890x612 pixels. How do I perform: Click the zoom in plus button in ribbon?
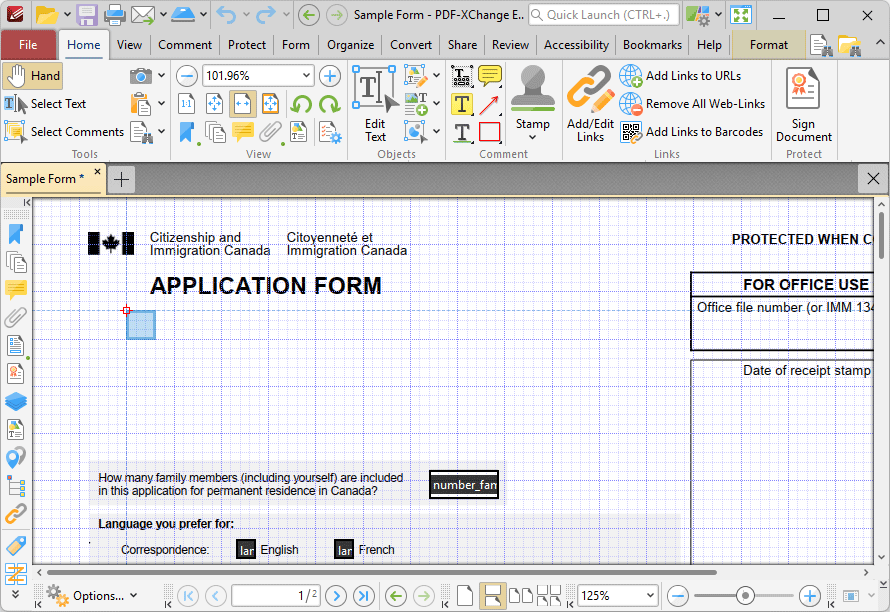(x=329, y=76)
